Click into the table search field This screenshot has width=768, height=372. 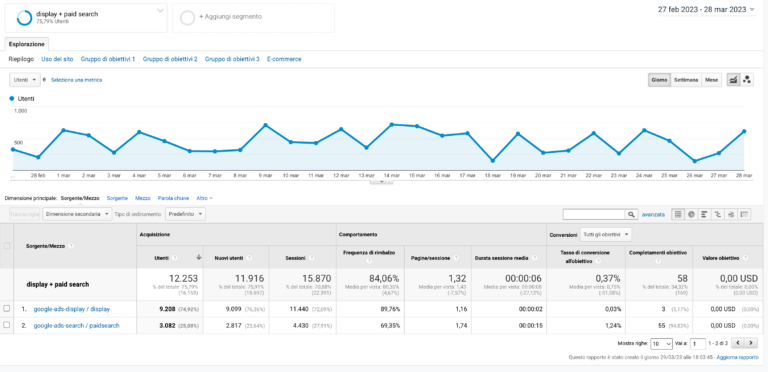click(594, 214)
